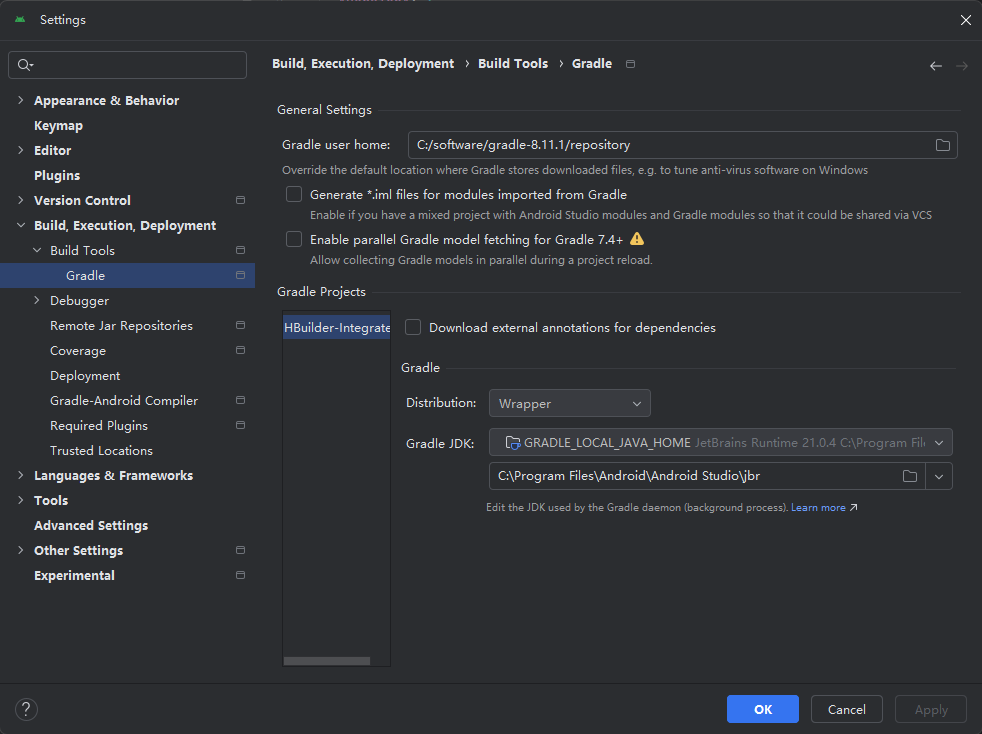Click the project icon next to Version Control
982x734 pixels.
[240, 200]
